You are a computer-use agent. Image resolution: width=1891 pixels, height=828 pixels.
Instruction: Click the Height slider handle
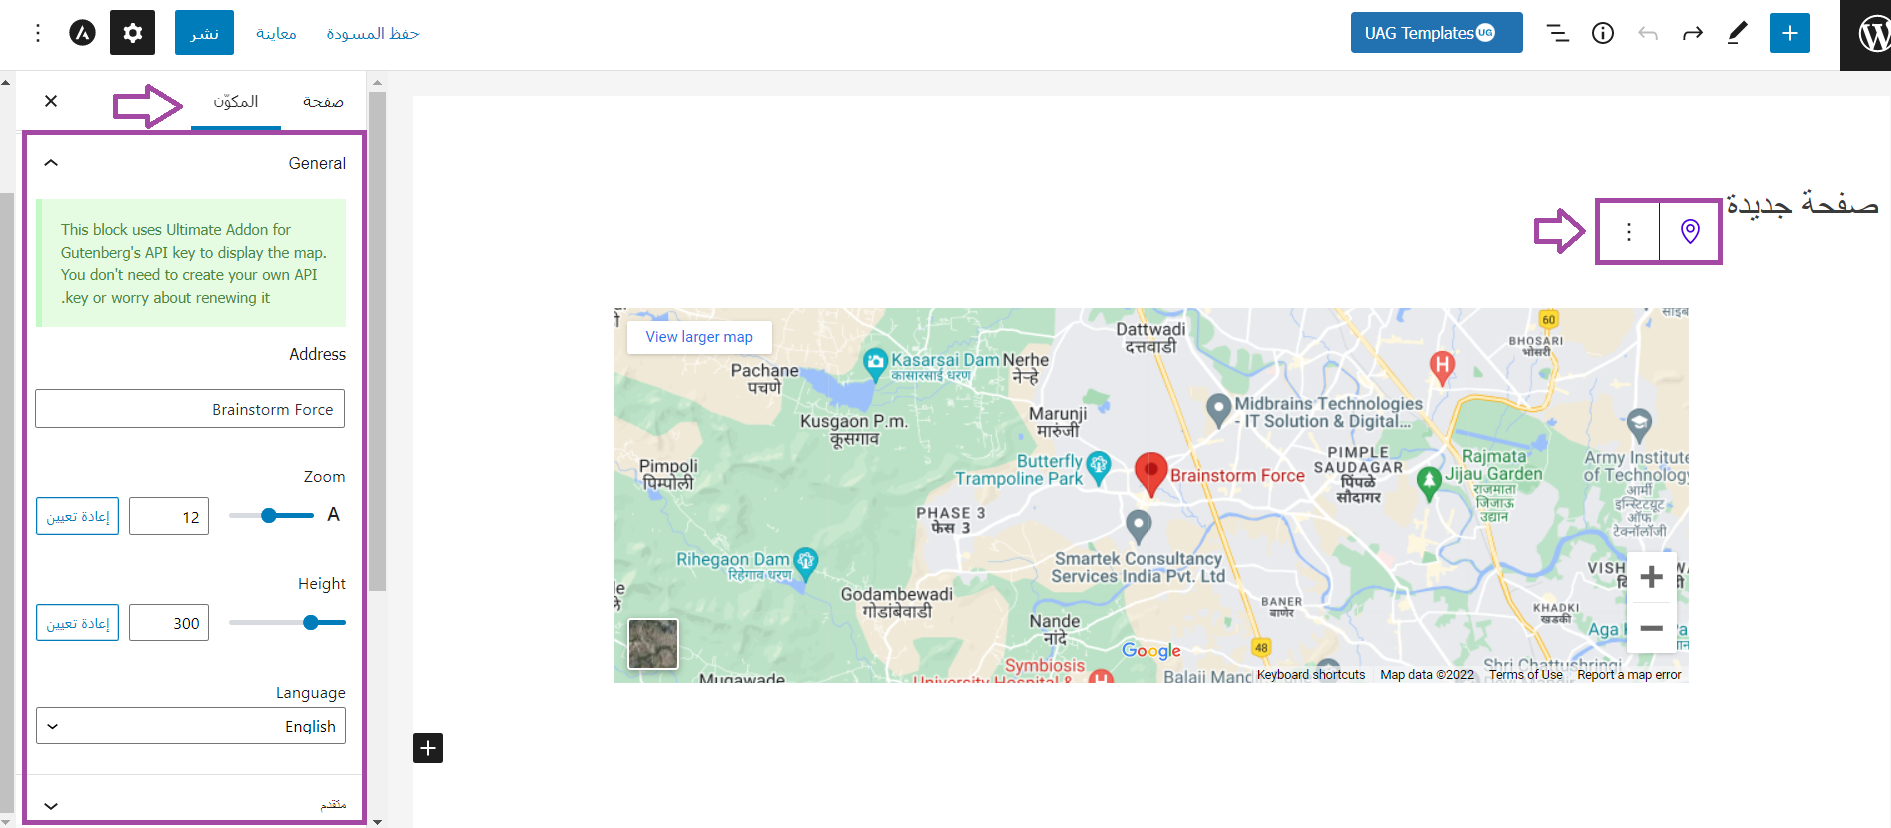coord(311,622)
